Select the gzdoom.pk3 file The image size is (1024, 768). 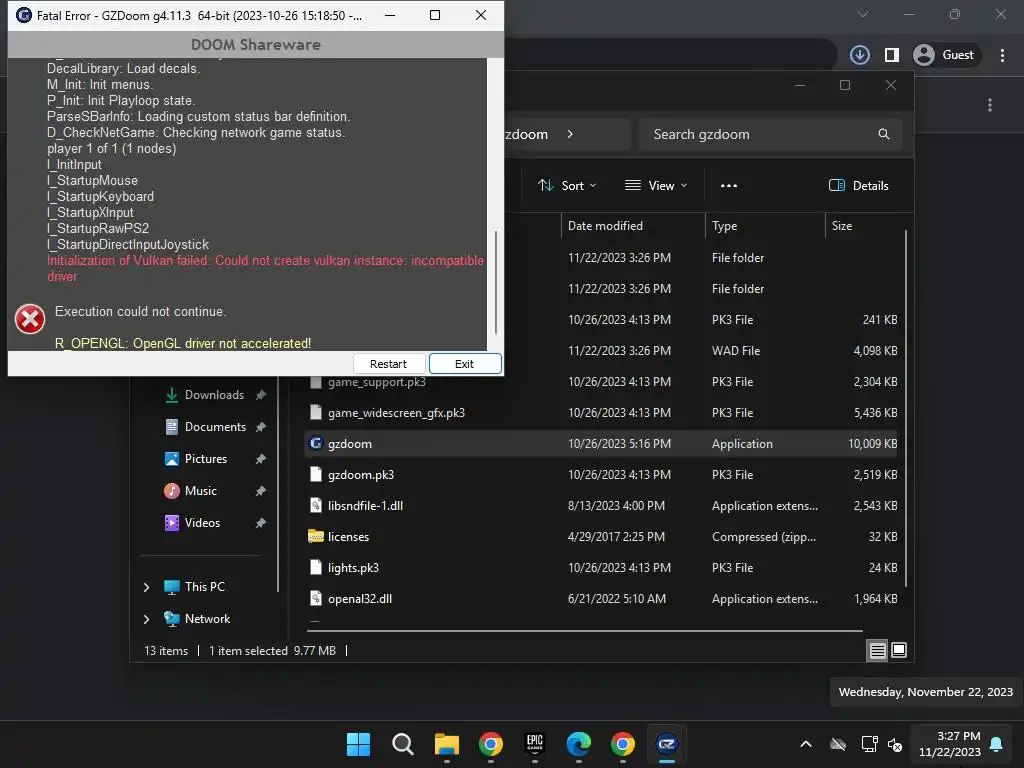(601, 475)
